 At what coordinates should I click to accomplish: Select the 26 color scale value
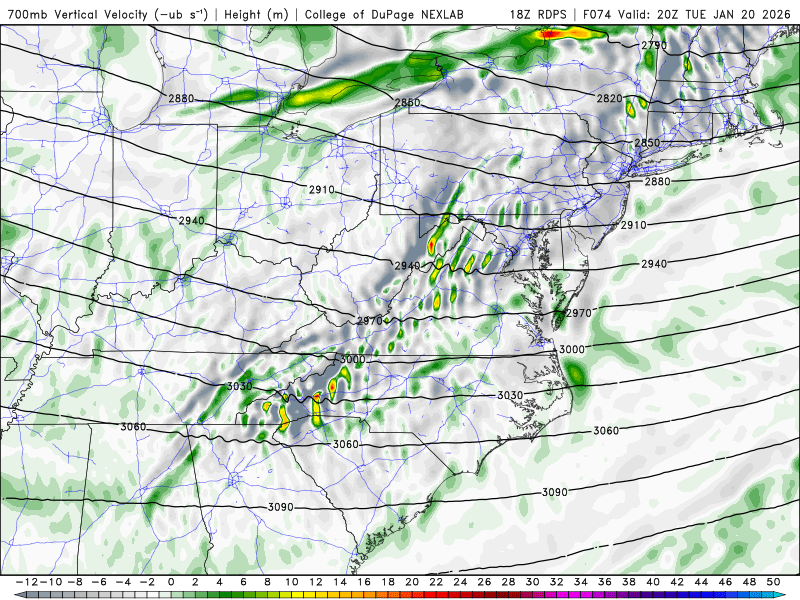(484, 582)
